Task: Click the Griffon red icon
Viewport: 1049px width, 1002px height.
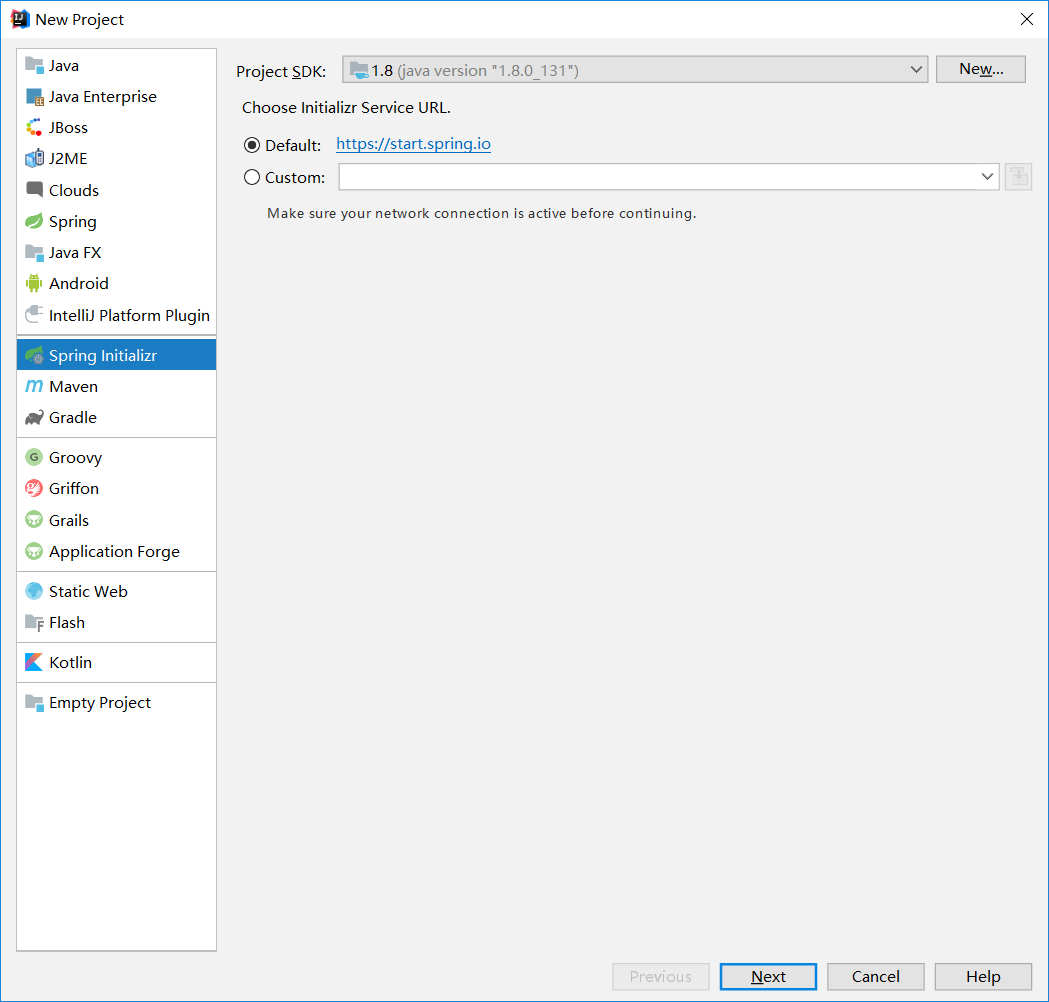Action: click(34, 488)
